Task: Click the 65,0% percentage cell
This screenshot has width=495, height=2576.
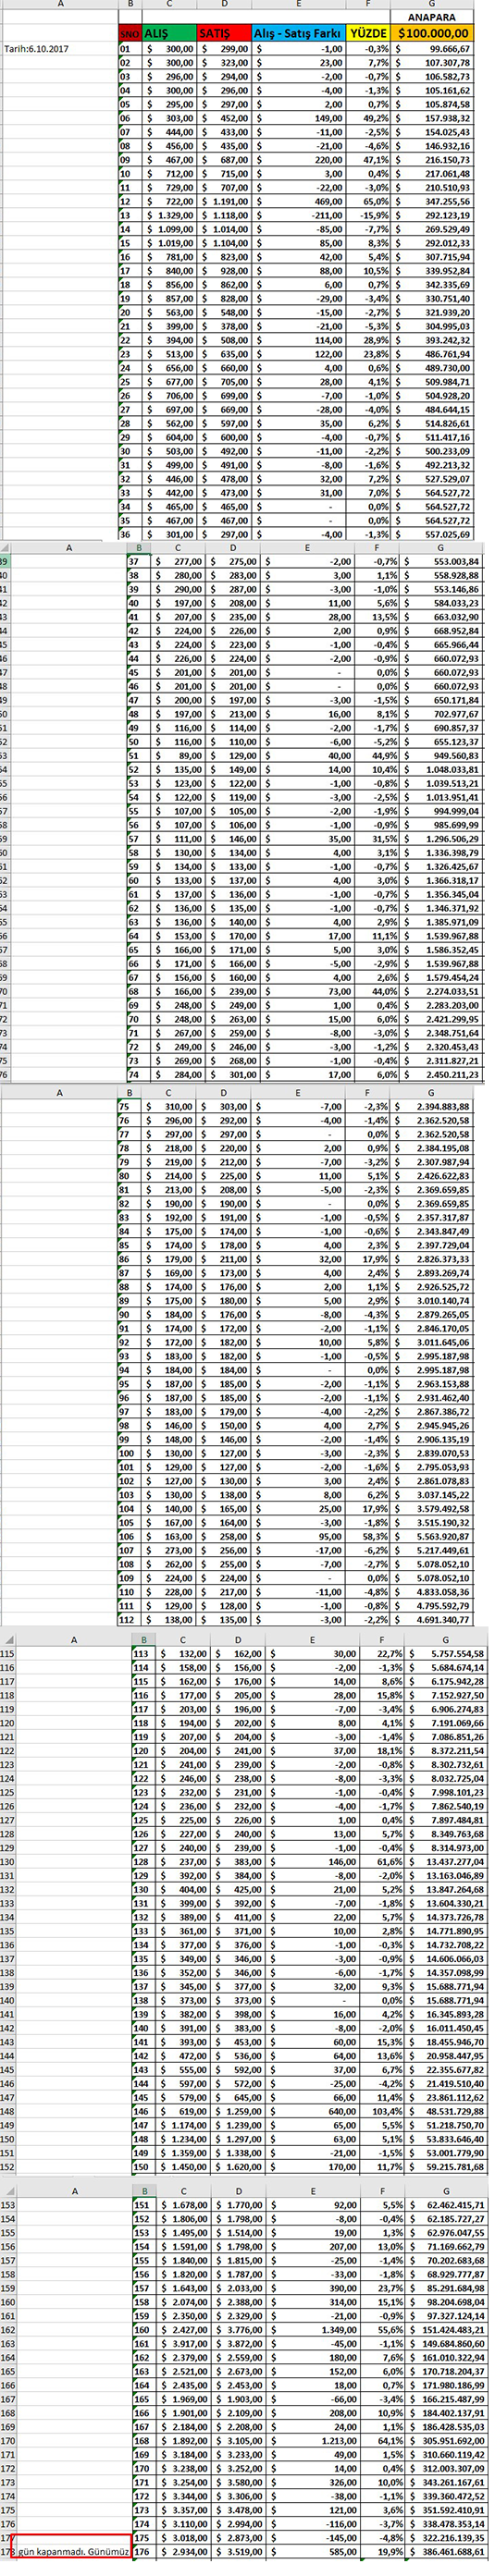Action: coord(369,202)
